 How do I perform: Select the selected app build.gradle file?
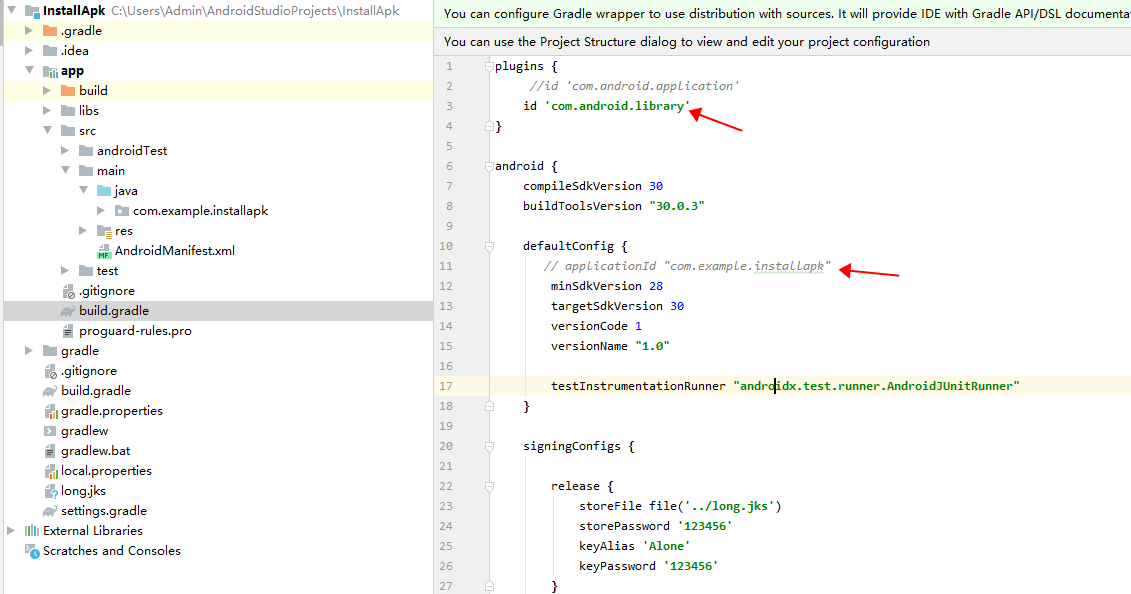coord(114,311)
